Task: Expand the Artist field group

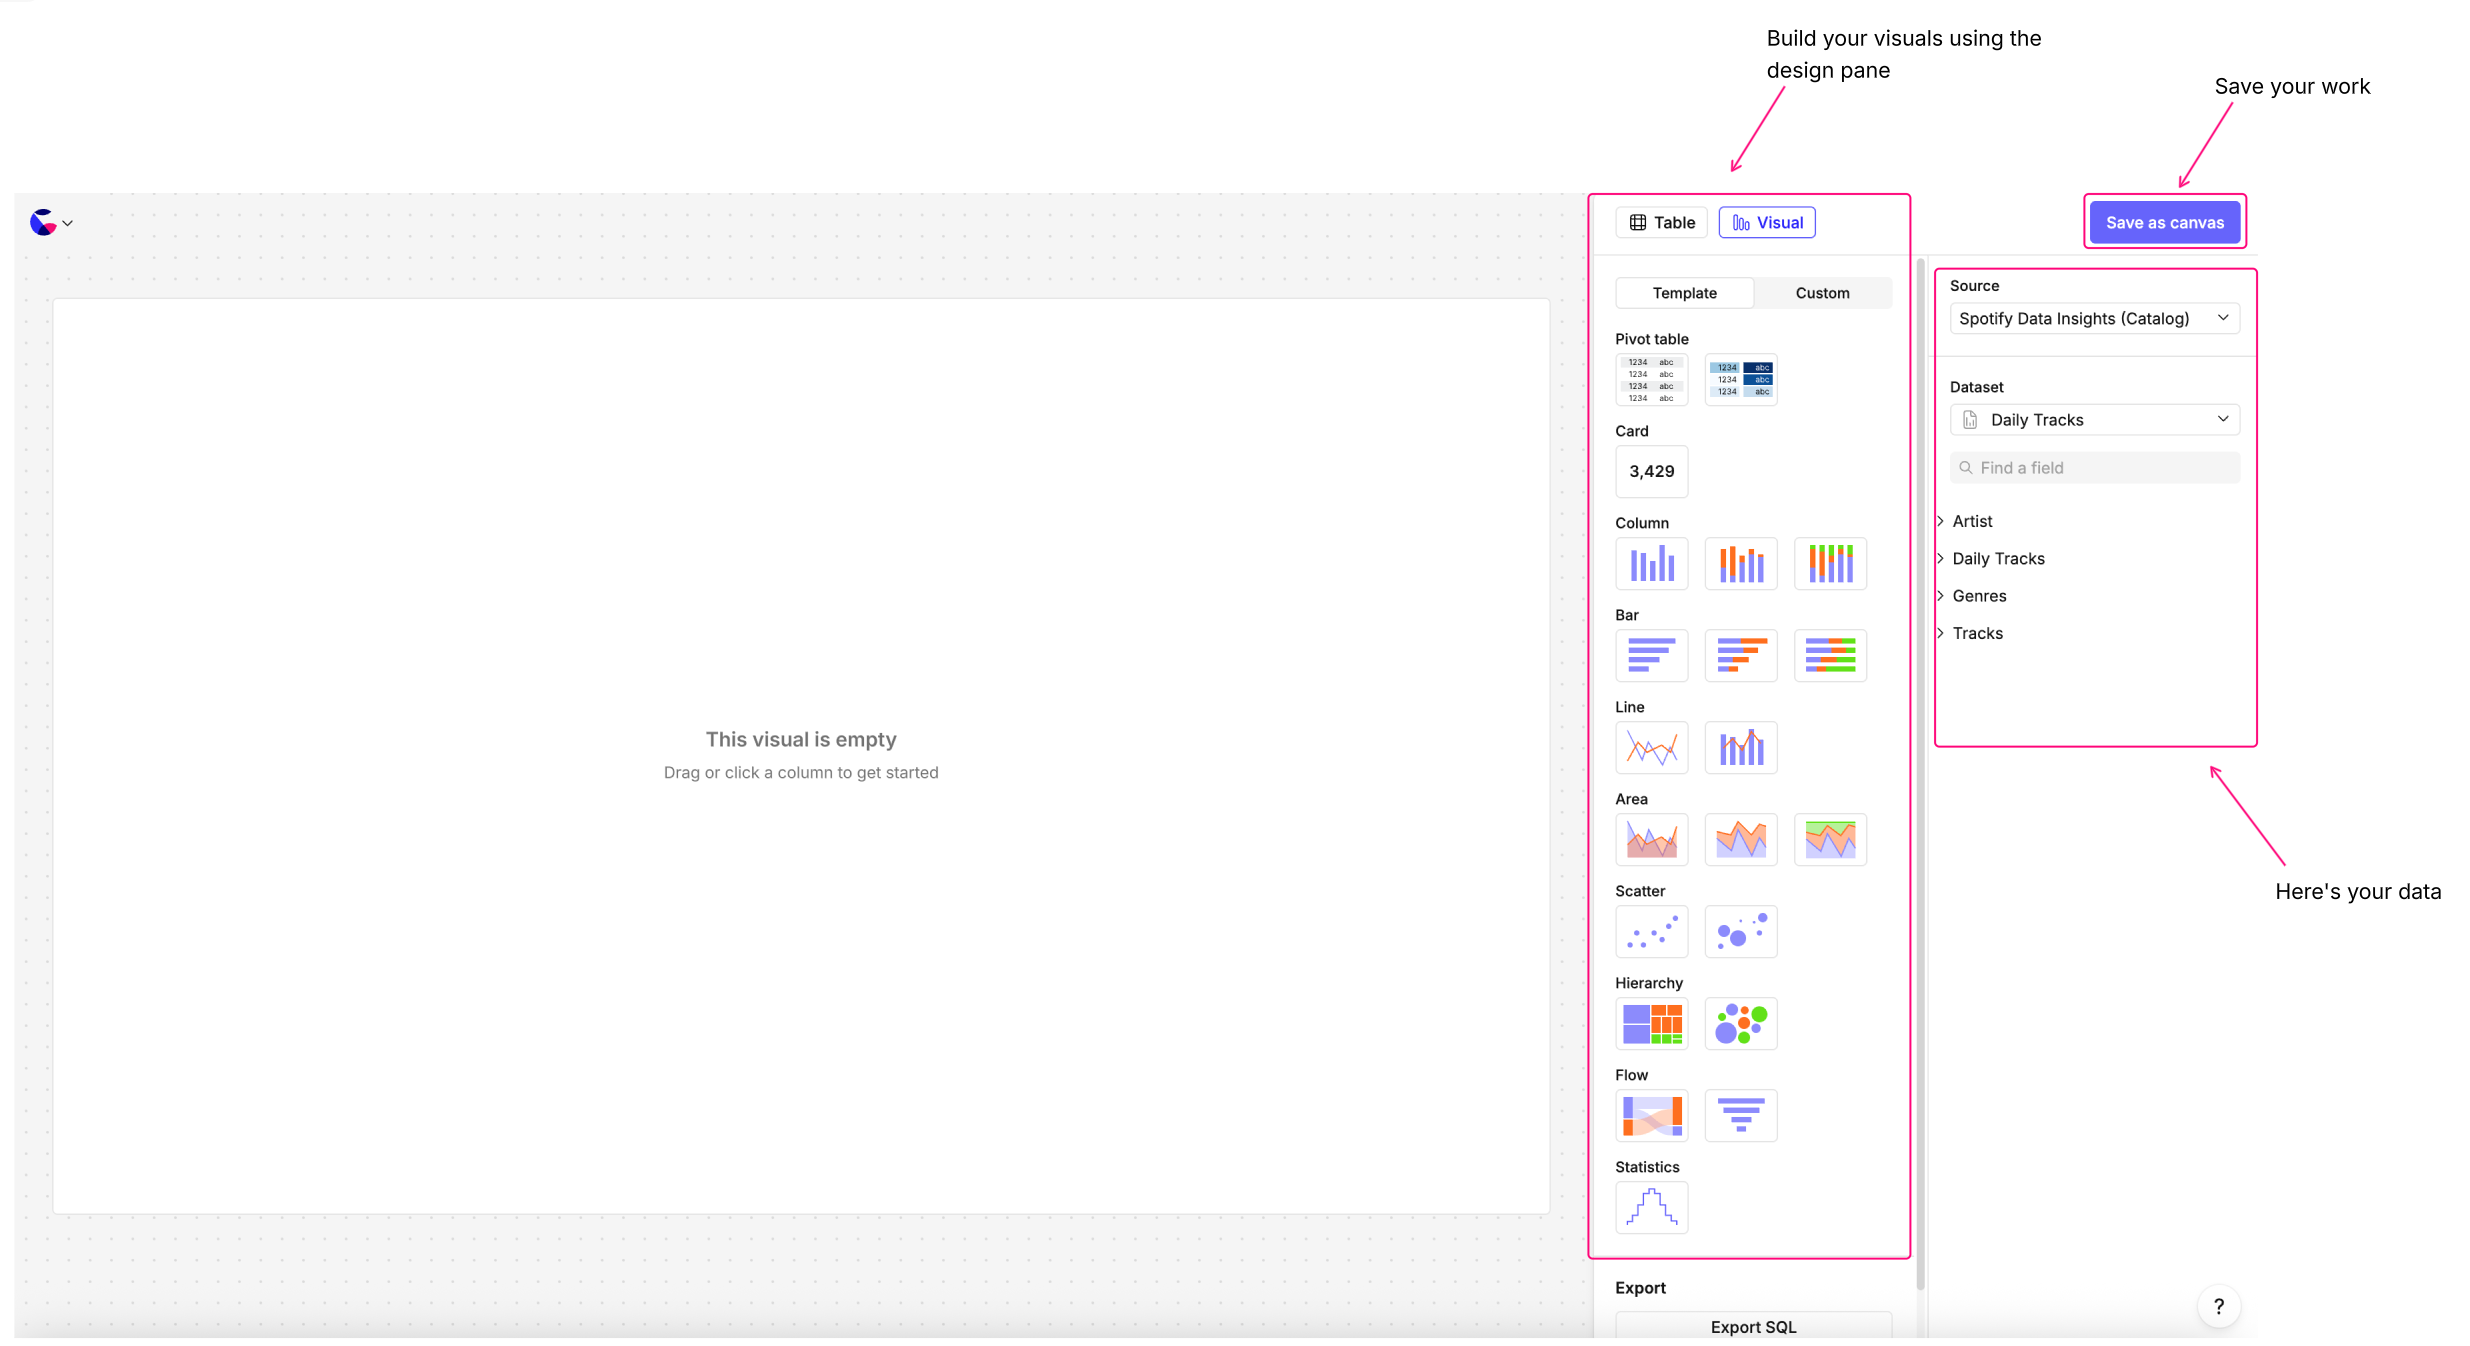Action: (x=1971, y=521)
